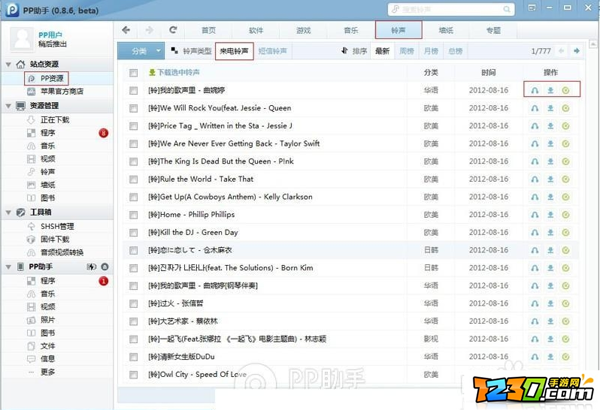600x410 pixels.
Task: Switch to the 软件 tab
Action: pyautogui.click(x=256, y=30)
